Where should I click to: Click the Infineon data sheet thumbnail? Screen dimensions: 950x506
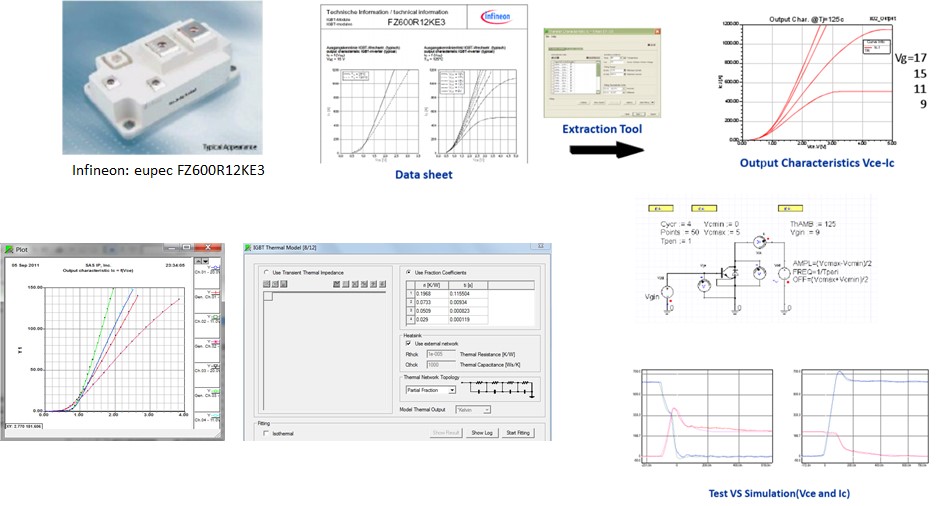[424, 84]
